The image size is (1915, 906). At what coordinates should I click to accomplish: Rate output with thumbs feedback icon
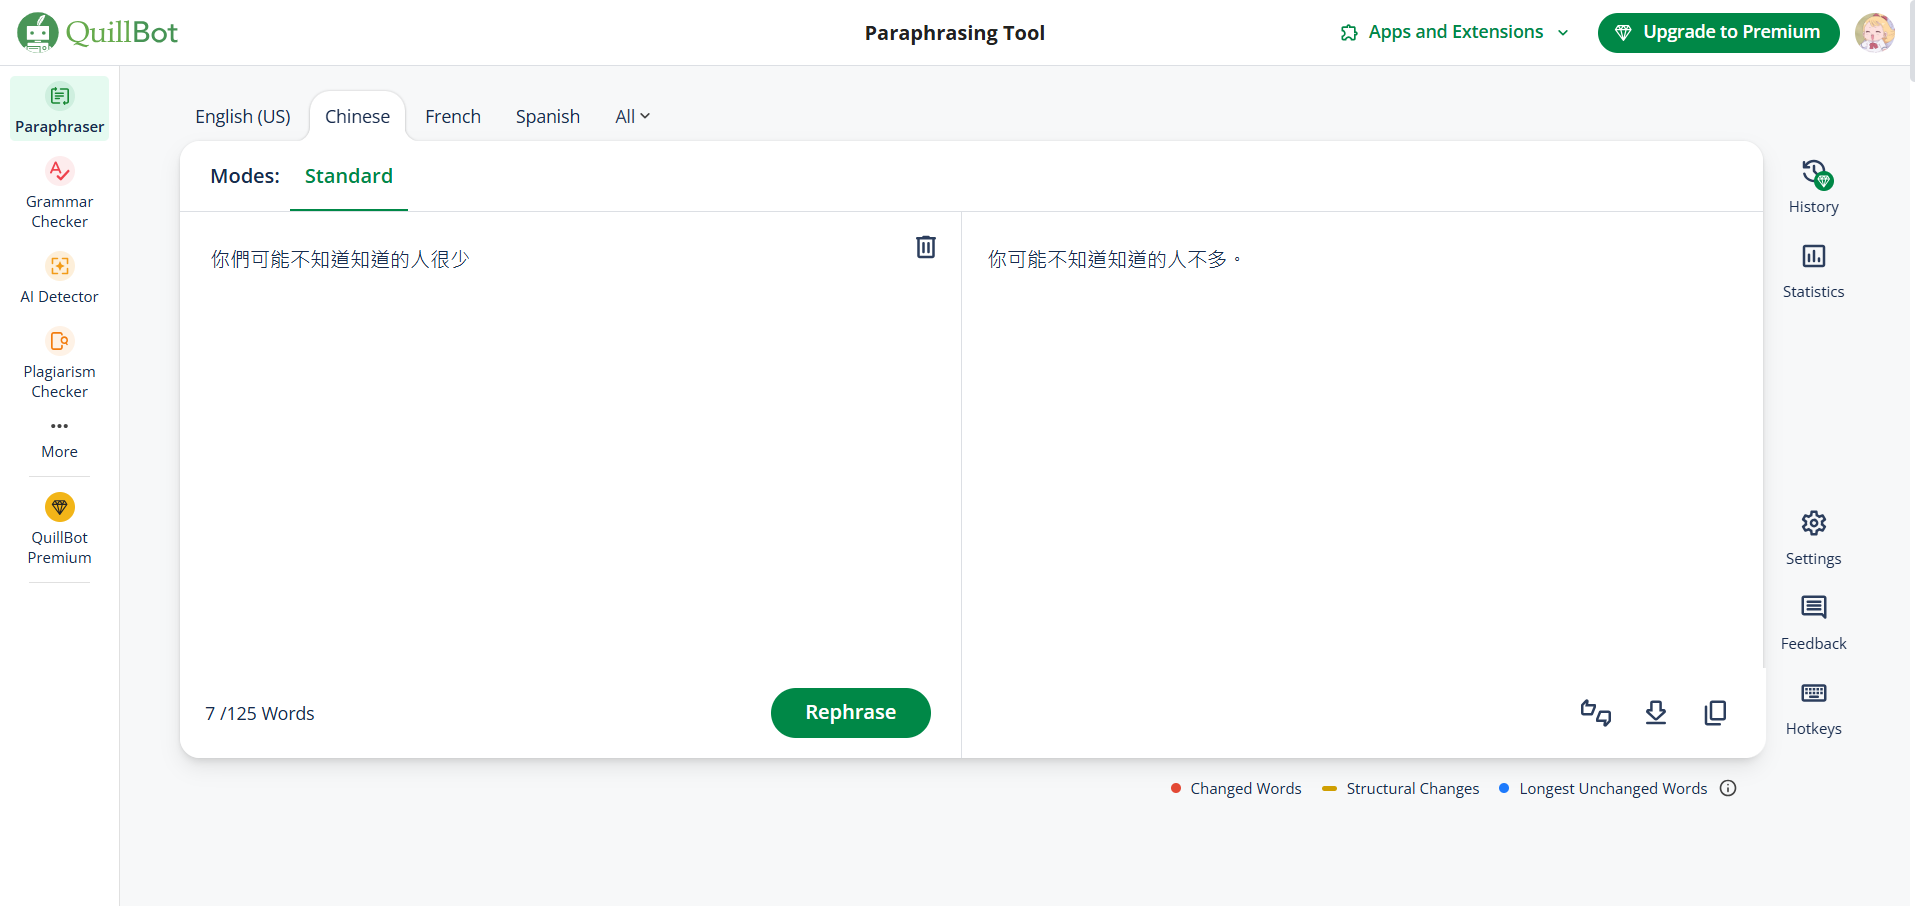pos(1596,713)
